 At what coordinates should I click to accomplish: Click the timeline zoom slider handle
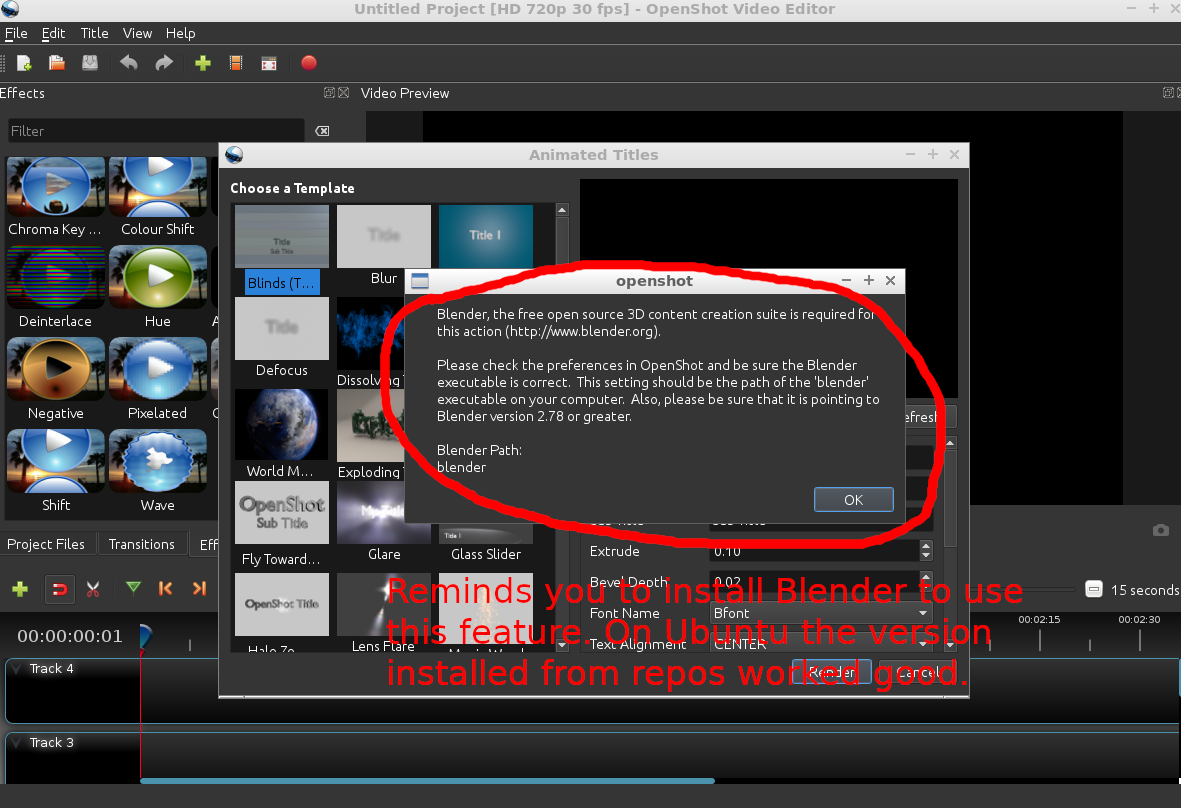coord(1093,590)
